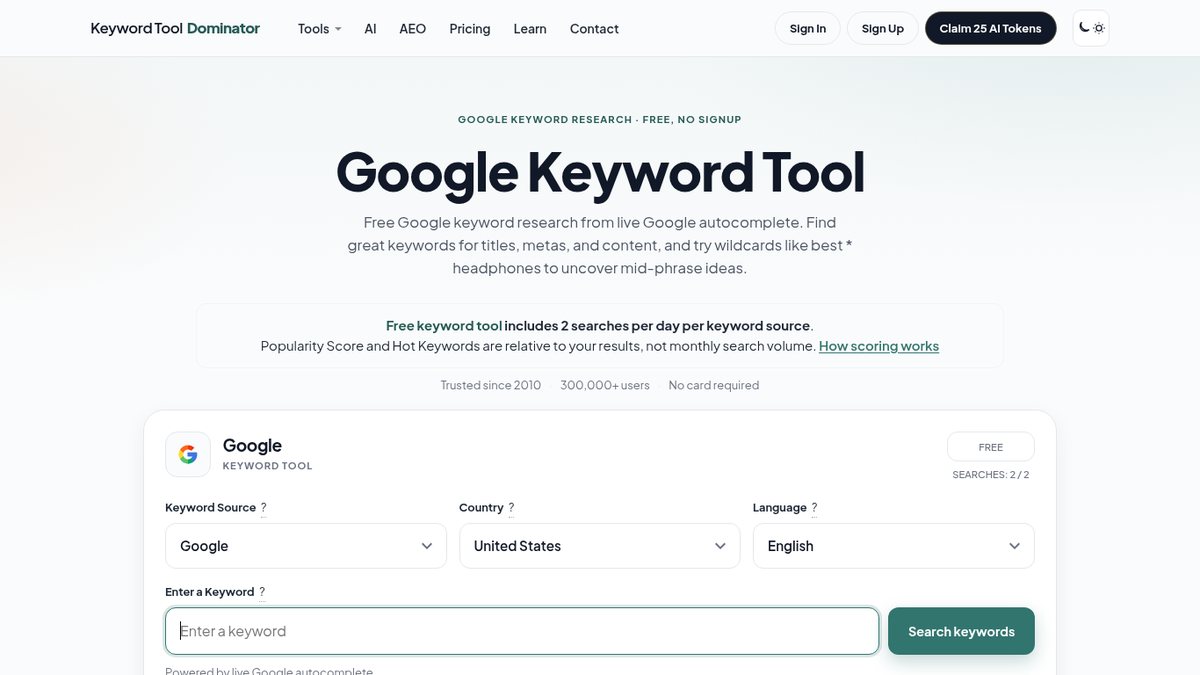
Task: Open the Tools dropdown menu
Action: [x=319, y=28]
